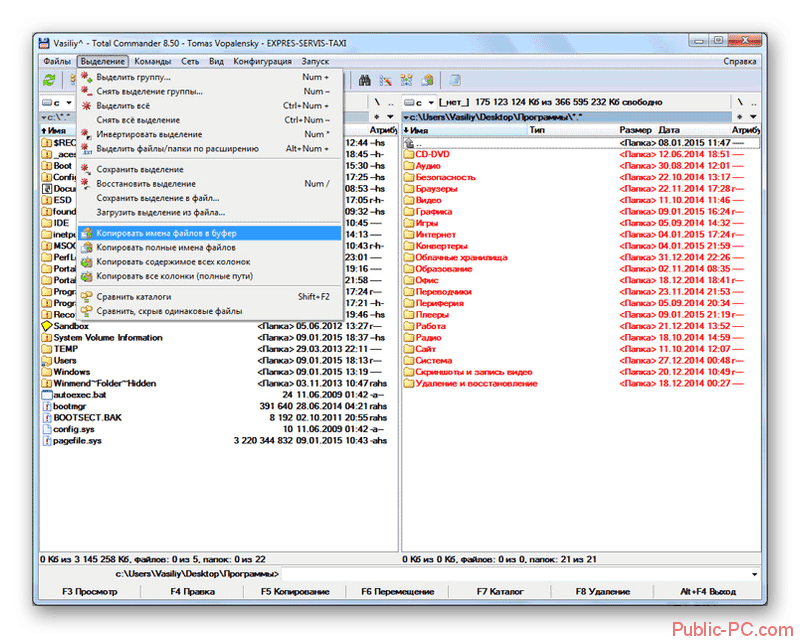The width and height of the screenshot is (800, 642).
Task: Click the red star icon beside Выделить всё
Action: [87, 106]
